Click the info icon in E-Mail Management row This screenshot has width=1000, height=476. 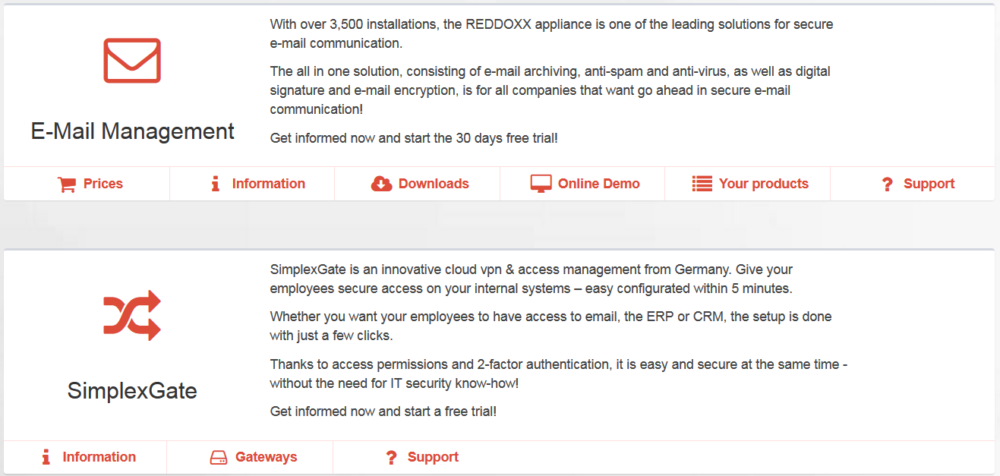216,184
